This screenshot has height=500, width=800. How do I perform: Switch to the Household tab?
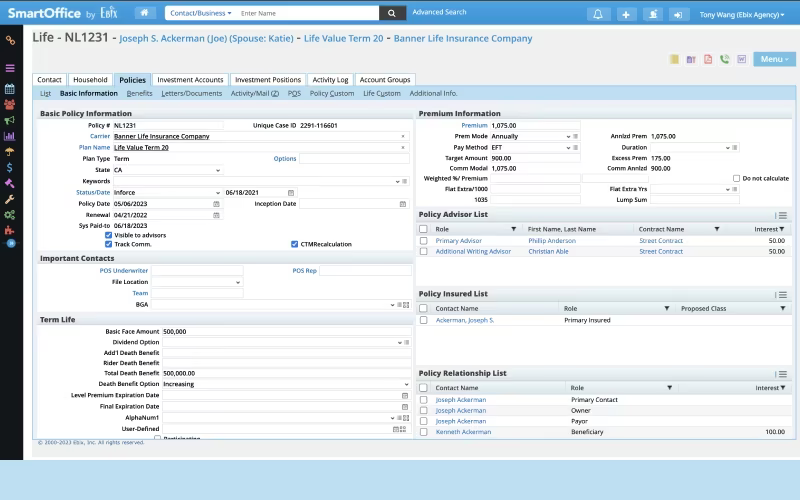point(90,80)
